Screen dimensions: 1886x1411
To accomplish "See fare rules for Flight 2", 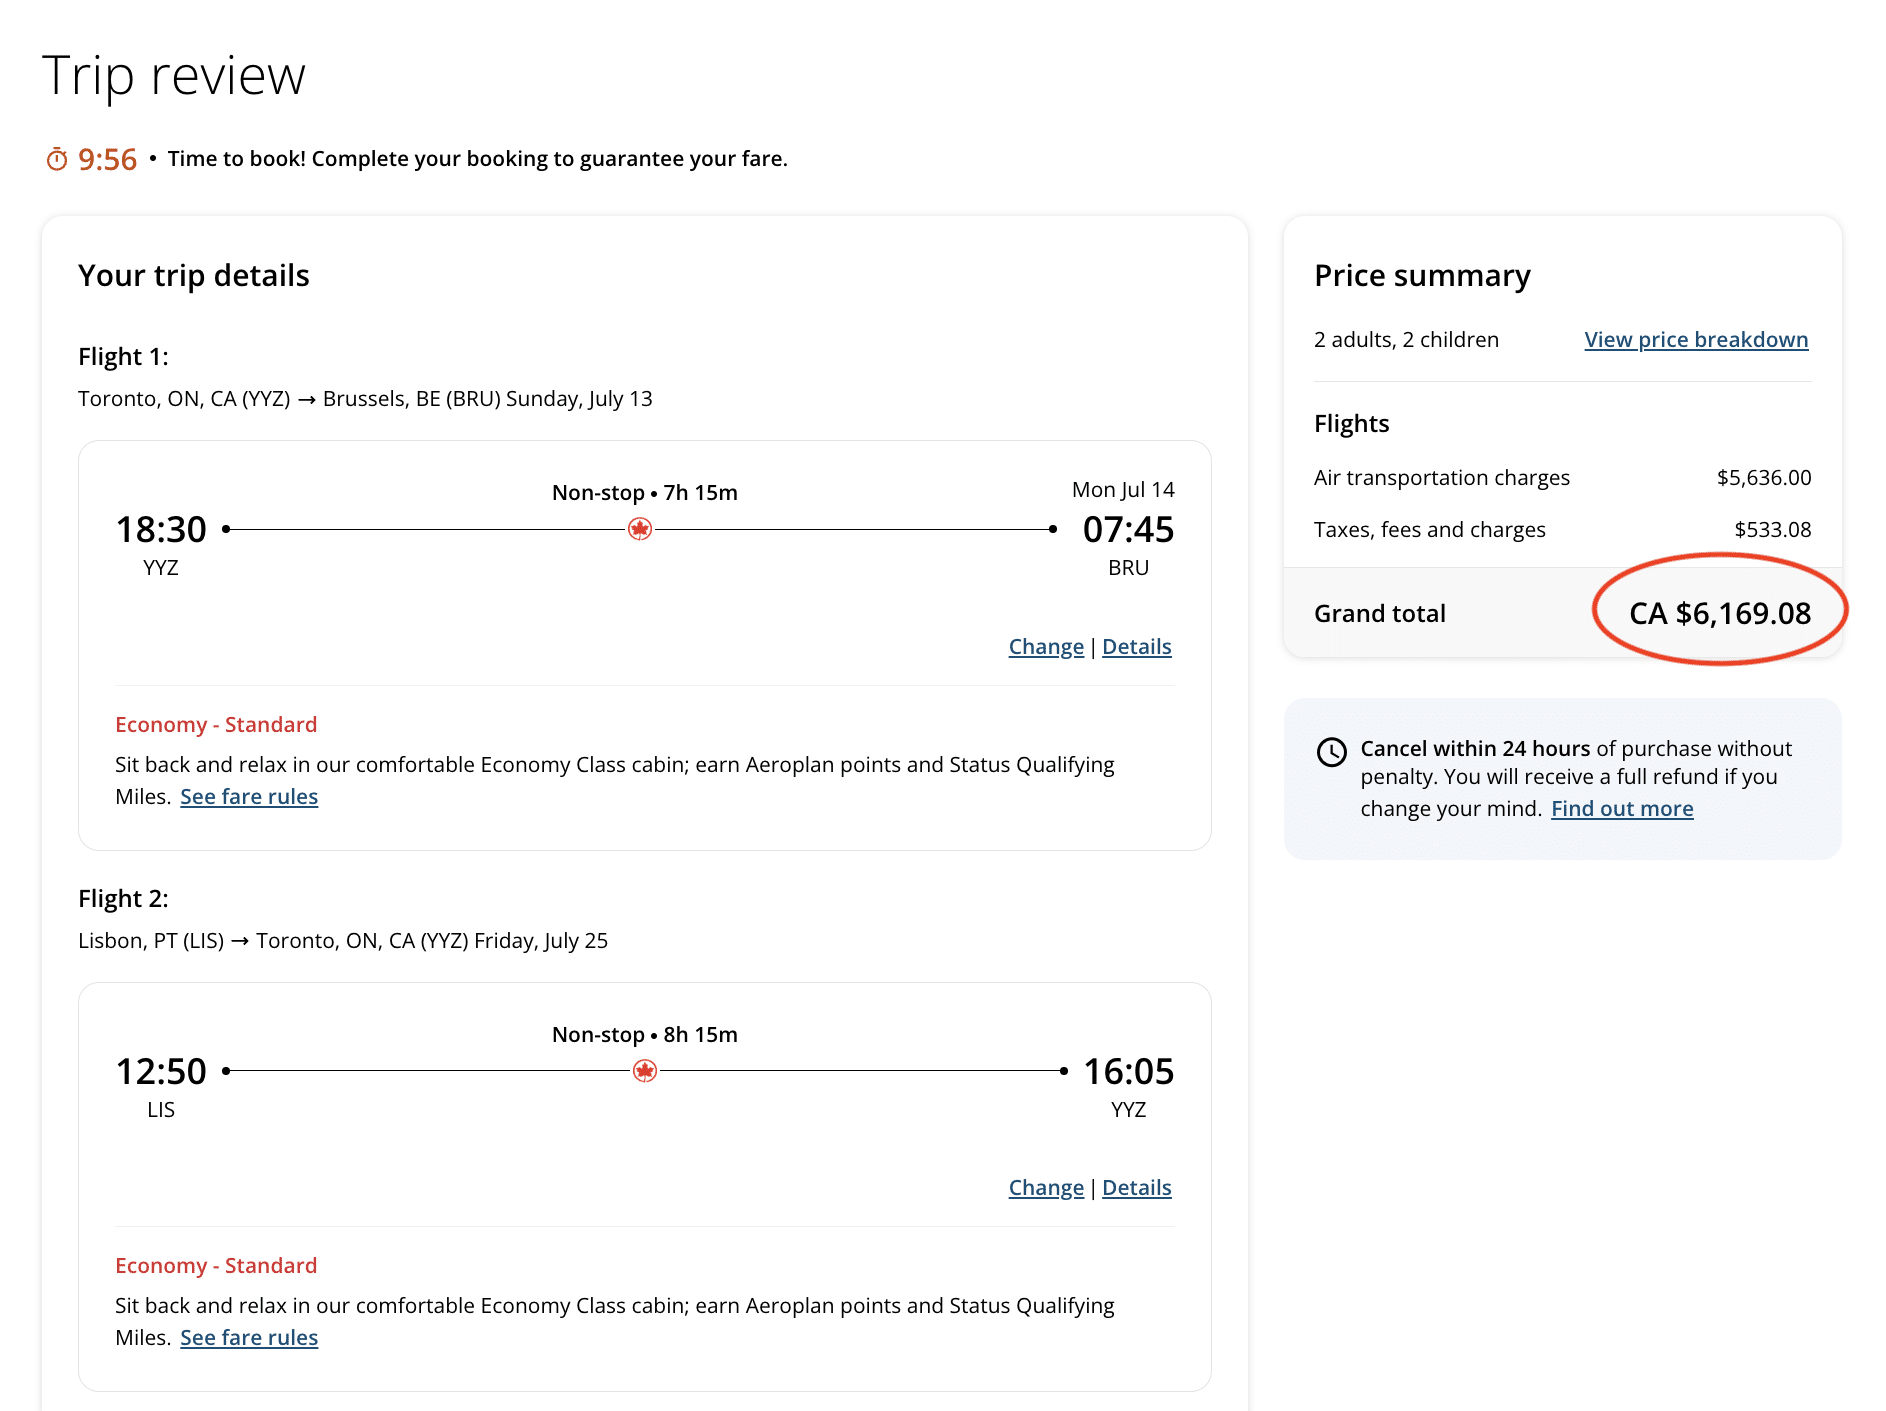I will [249, 1338].
